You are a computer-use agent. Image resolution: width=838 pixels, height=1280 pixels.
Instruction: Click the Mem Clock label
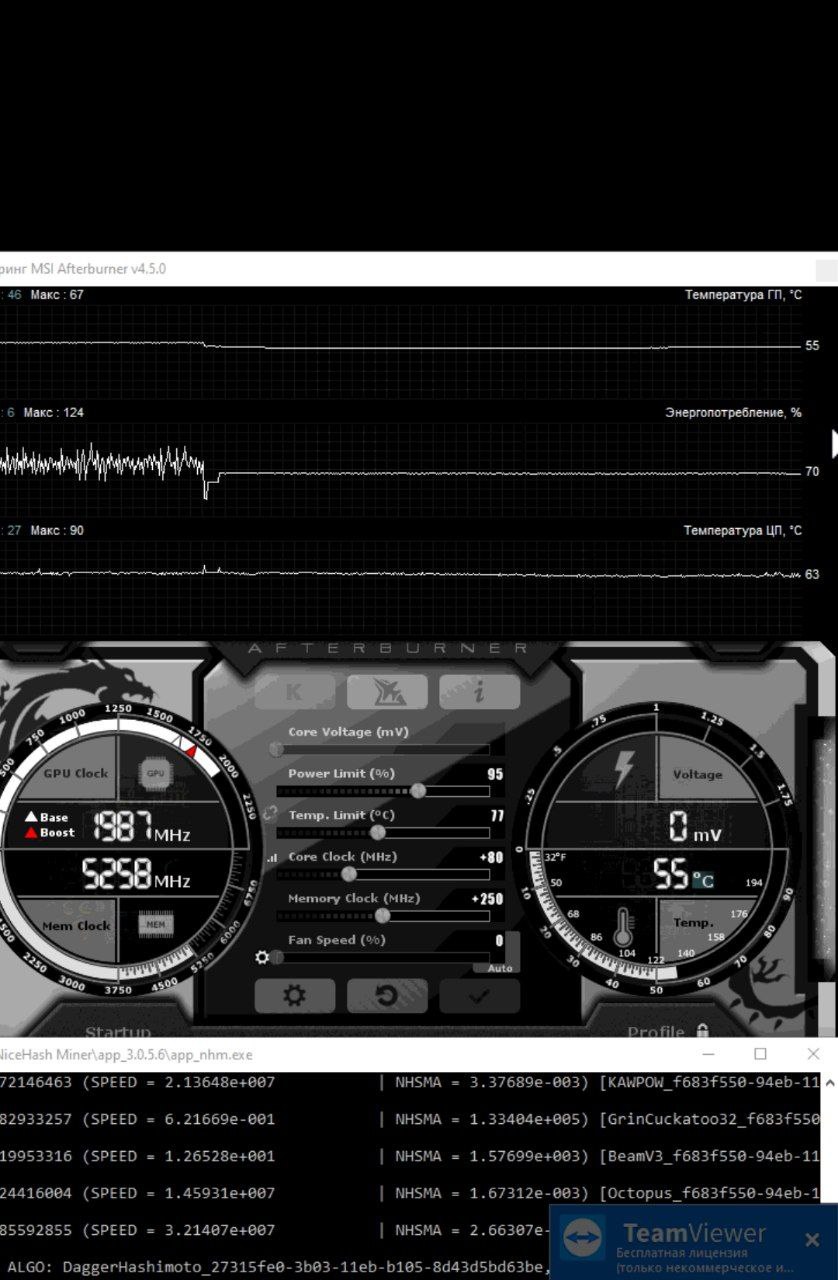76,926
